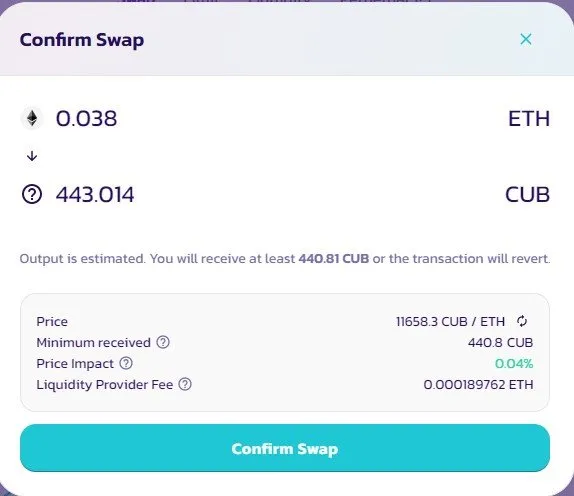Viewport: 574px width, 496px height.
Task: Click the 11658.3 CUB / ETH price
Action: pyautogui.click(x=450, y=321)
